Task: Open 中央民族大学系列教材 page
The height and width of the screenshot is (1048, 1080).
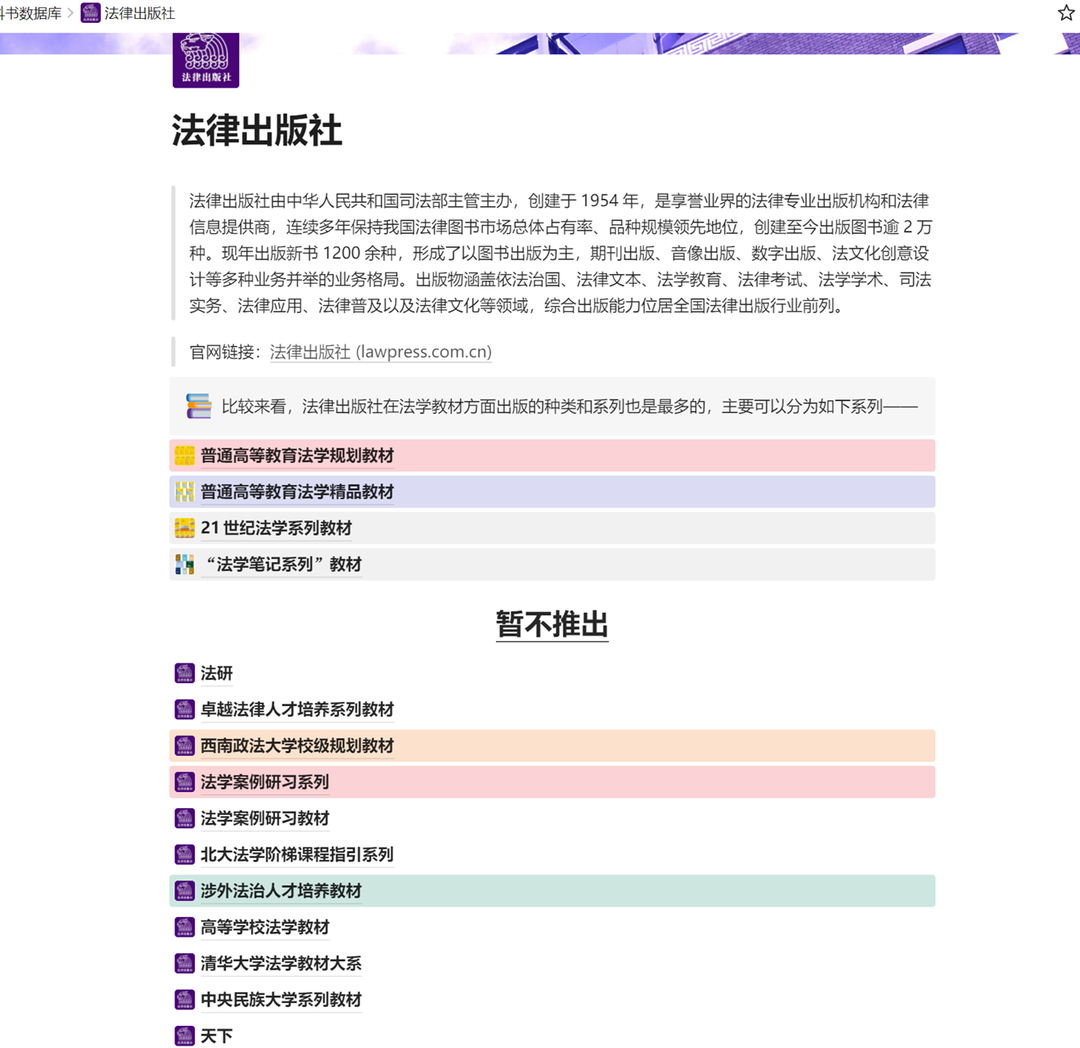Action: (x=281, y=1000)
